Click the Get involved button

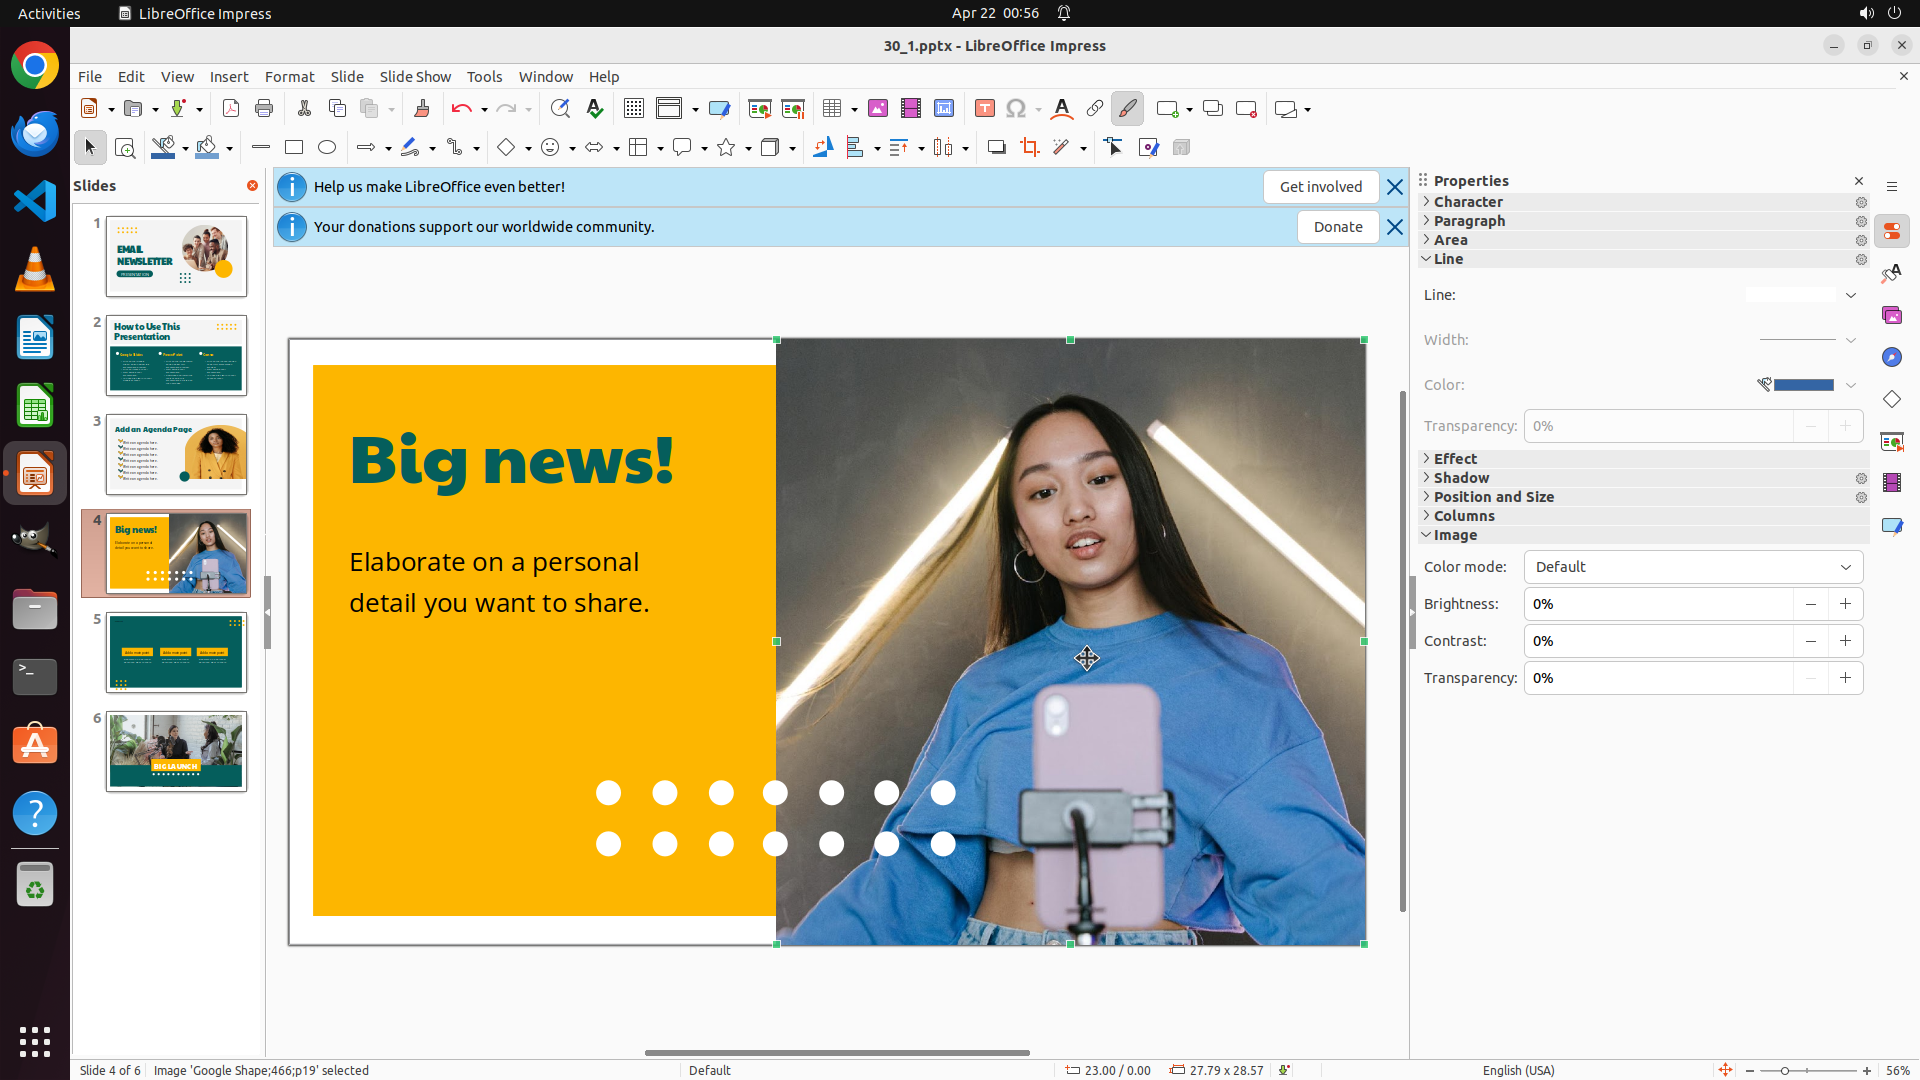pos(1320,187)
